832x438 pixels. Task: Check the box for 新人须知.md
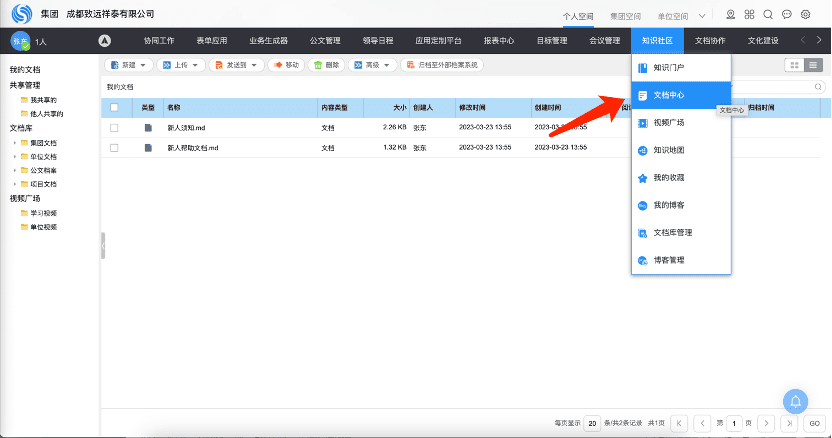[x=114, y=128]
